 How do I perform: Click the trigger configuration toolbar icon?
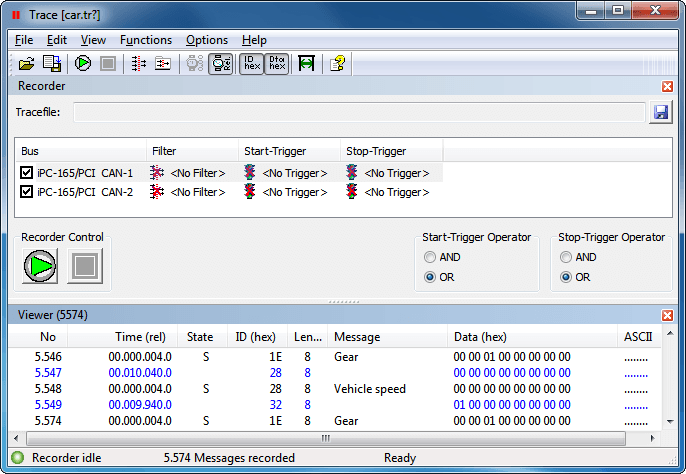pyautogui.click(x=163, y=64)
